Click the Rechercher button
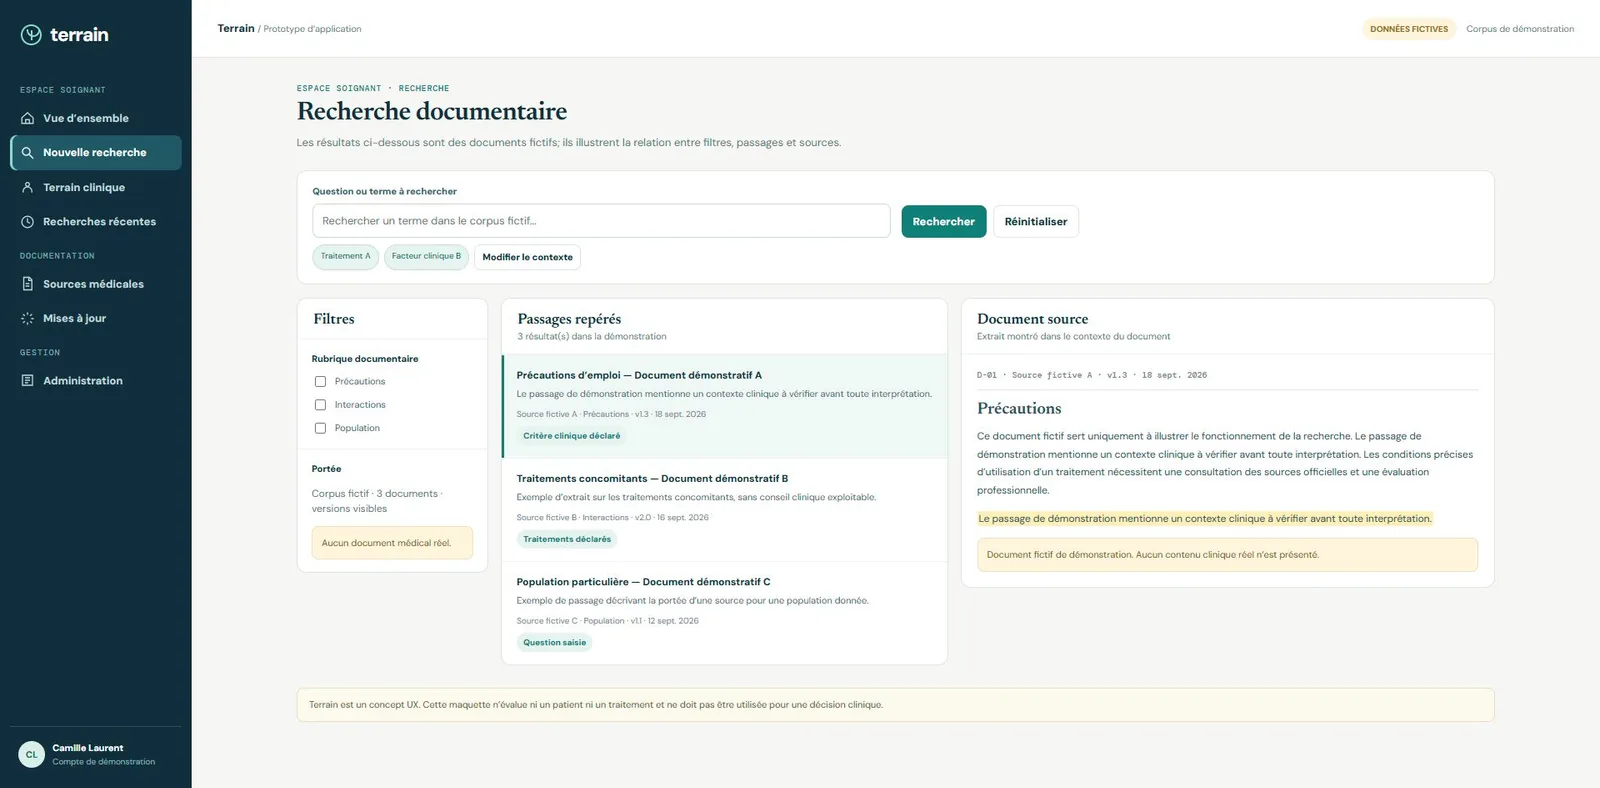 point(944,222)
